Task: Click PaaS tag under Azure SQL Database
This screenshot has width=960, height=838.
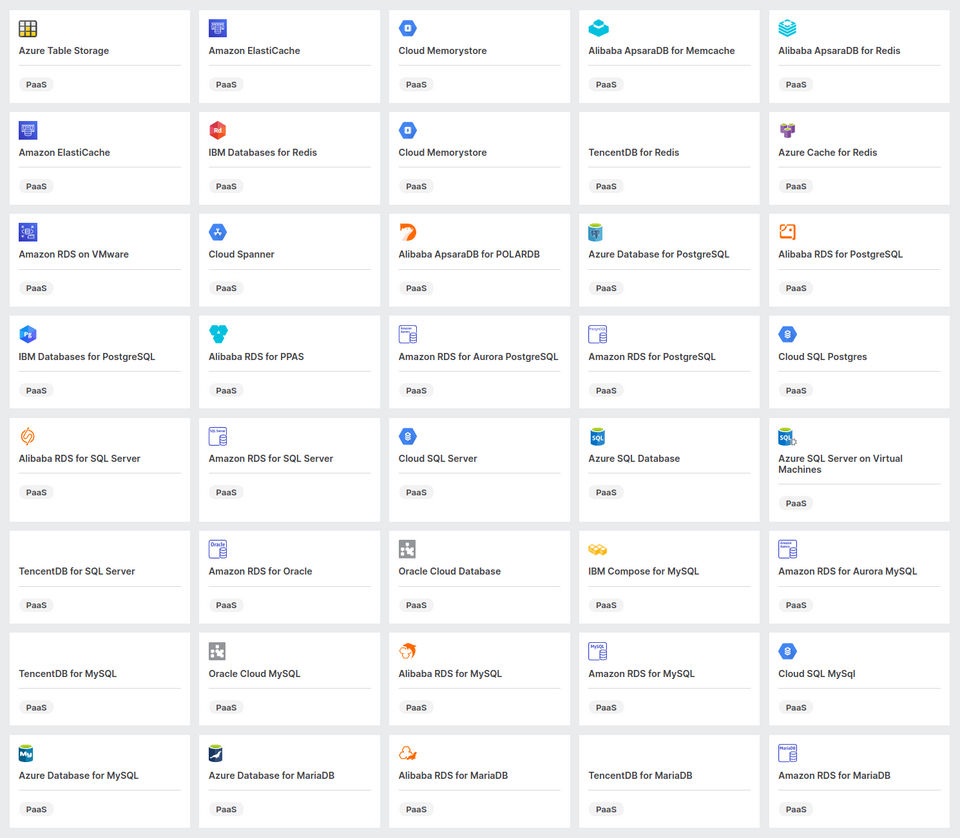Action: [x=606, y=492]
